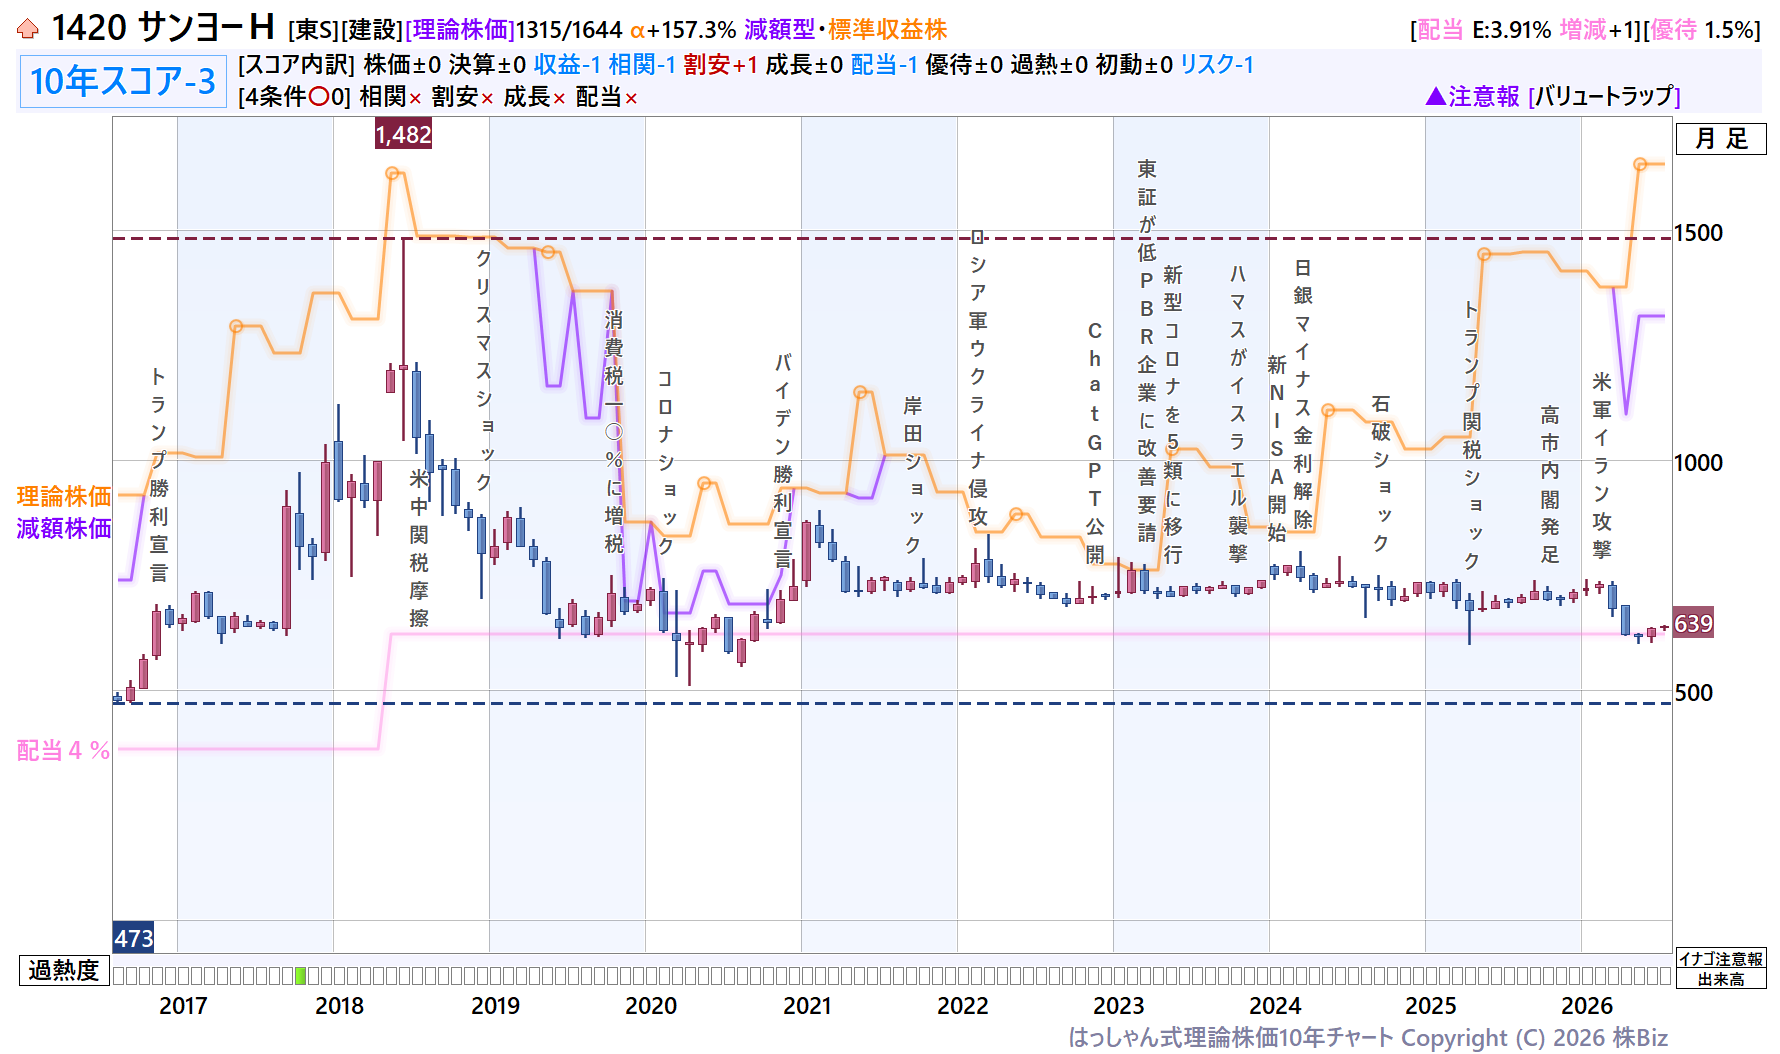Click the 収益-1 score item
1780x1054 pixels.
click(567, 65)
